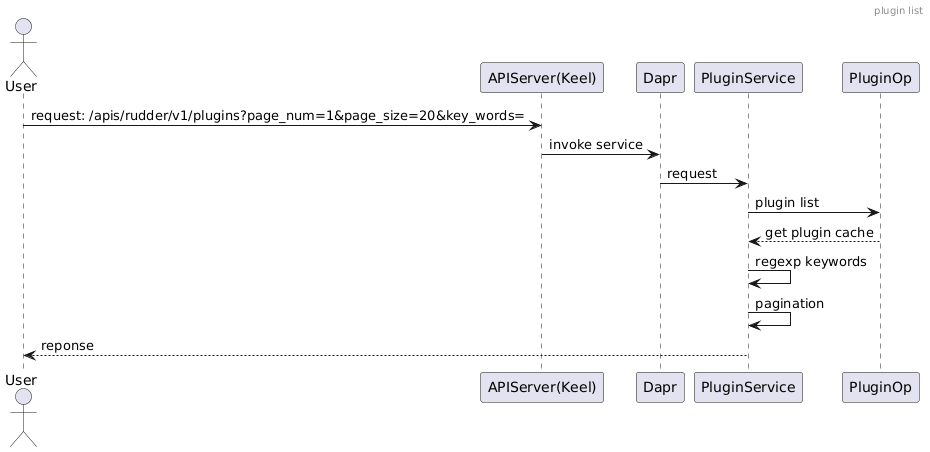Click the 'request' message from Dapr
The width and height of the screenshot is (930, 452).
(692, 174)
